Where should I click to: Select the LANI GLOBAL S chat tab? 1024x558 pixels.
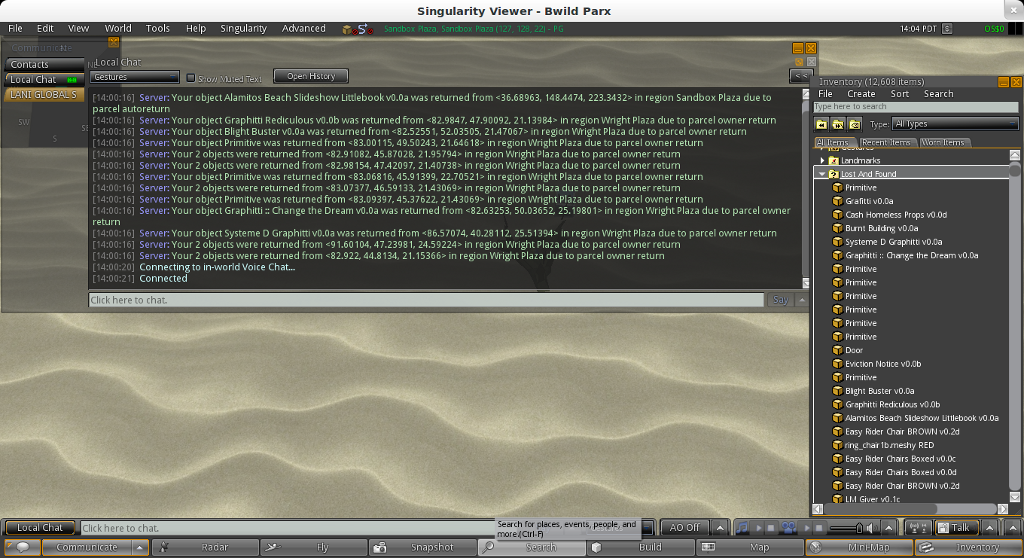[43, 95]
